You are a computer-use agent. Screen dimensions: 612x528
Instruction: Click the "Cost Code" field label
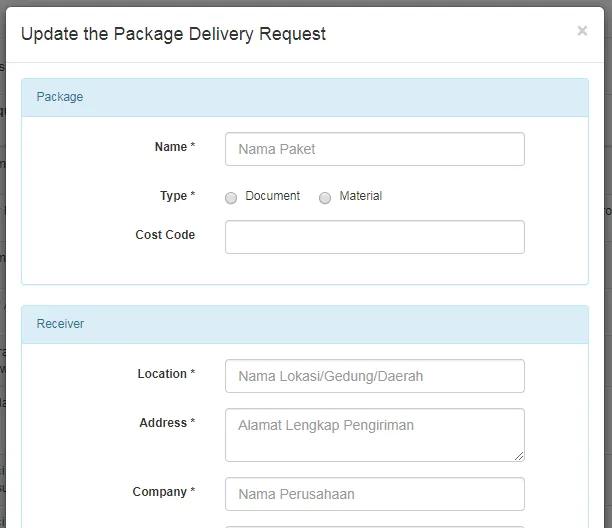coord(165,235)
